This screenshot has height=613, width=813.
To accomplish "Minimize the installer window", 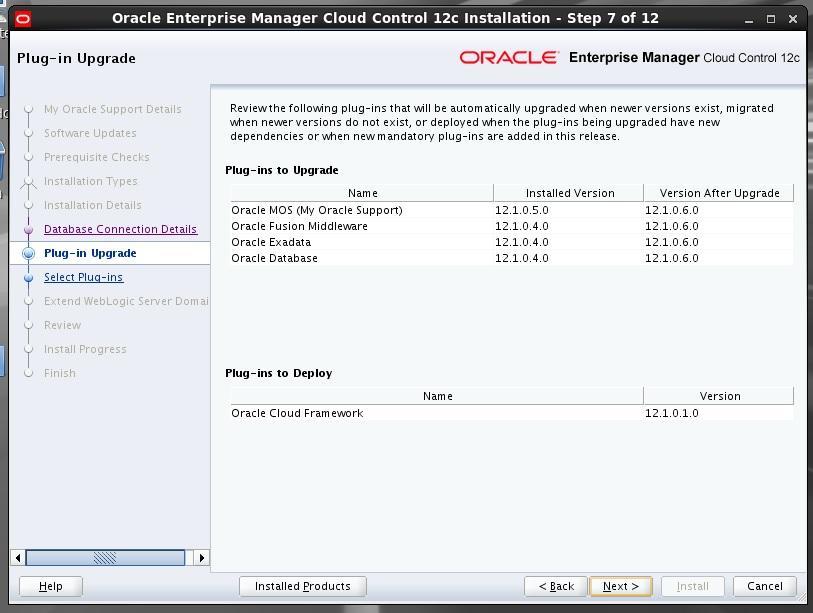I will 749,20.
